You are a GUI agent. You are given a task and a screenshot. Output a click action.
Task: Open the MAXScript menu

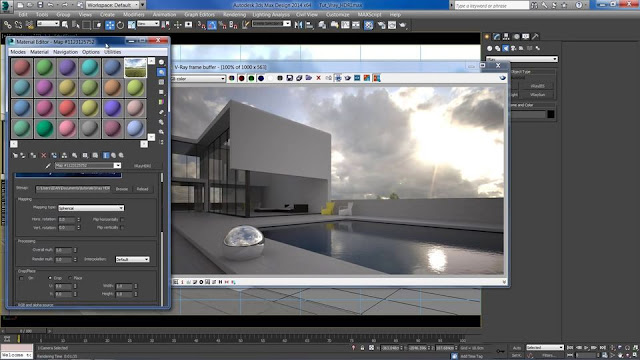coord(369,14)
